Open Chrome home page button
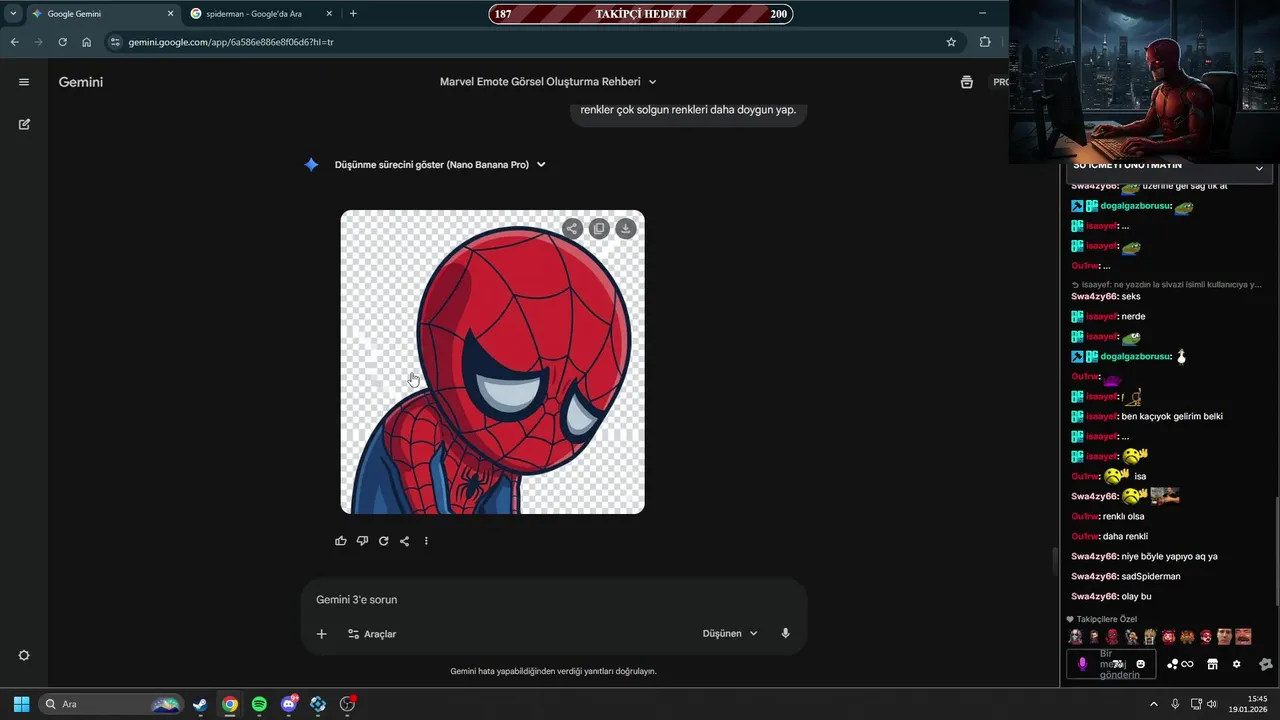The width and height of the screenshot is (1280, 720). click(x=87, y=42)
